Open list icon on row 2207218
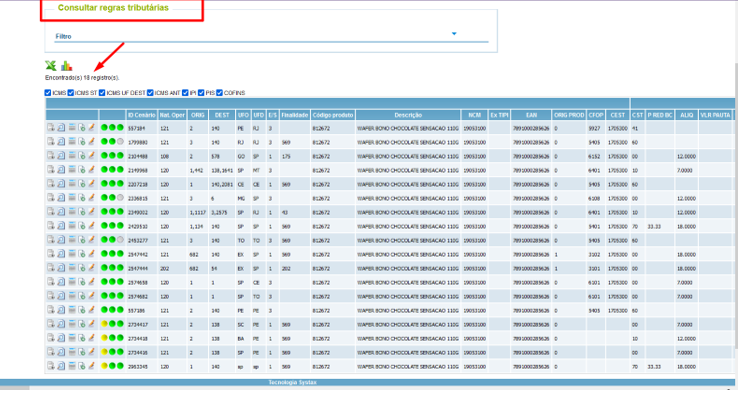Viewport: 742px width, 397px height. point(72,184)
